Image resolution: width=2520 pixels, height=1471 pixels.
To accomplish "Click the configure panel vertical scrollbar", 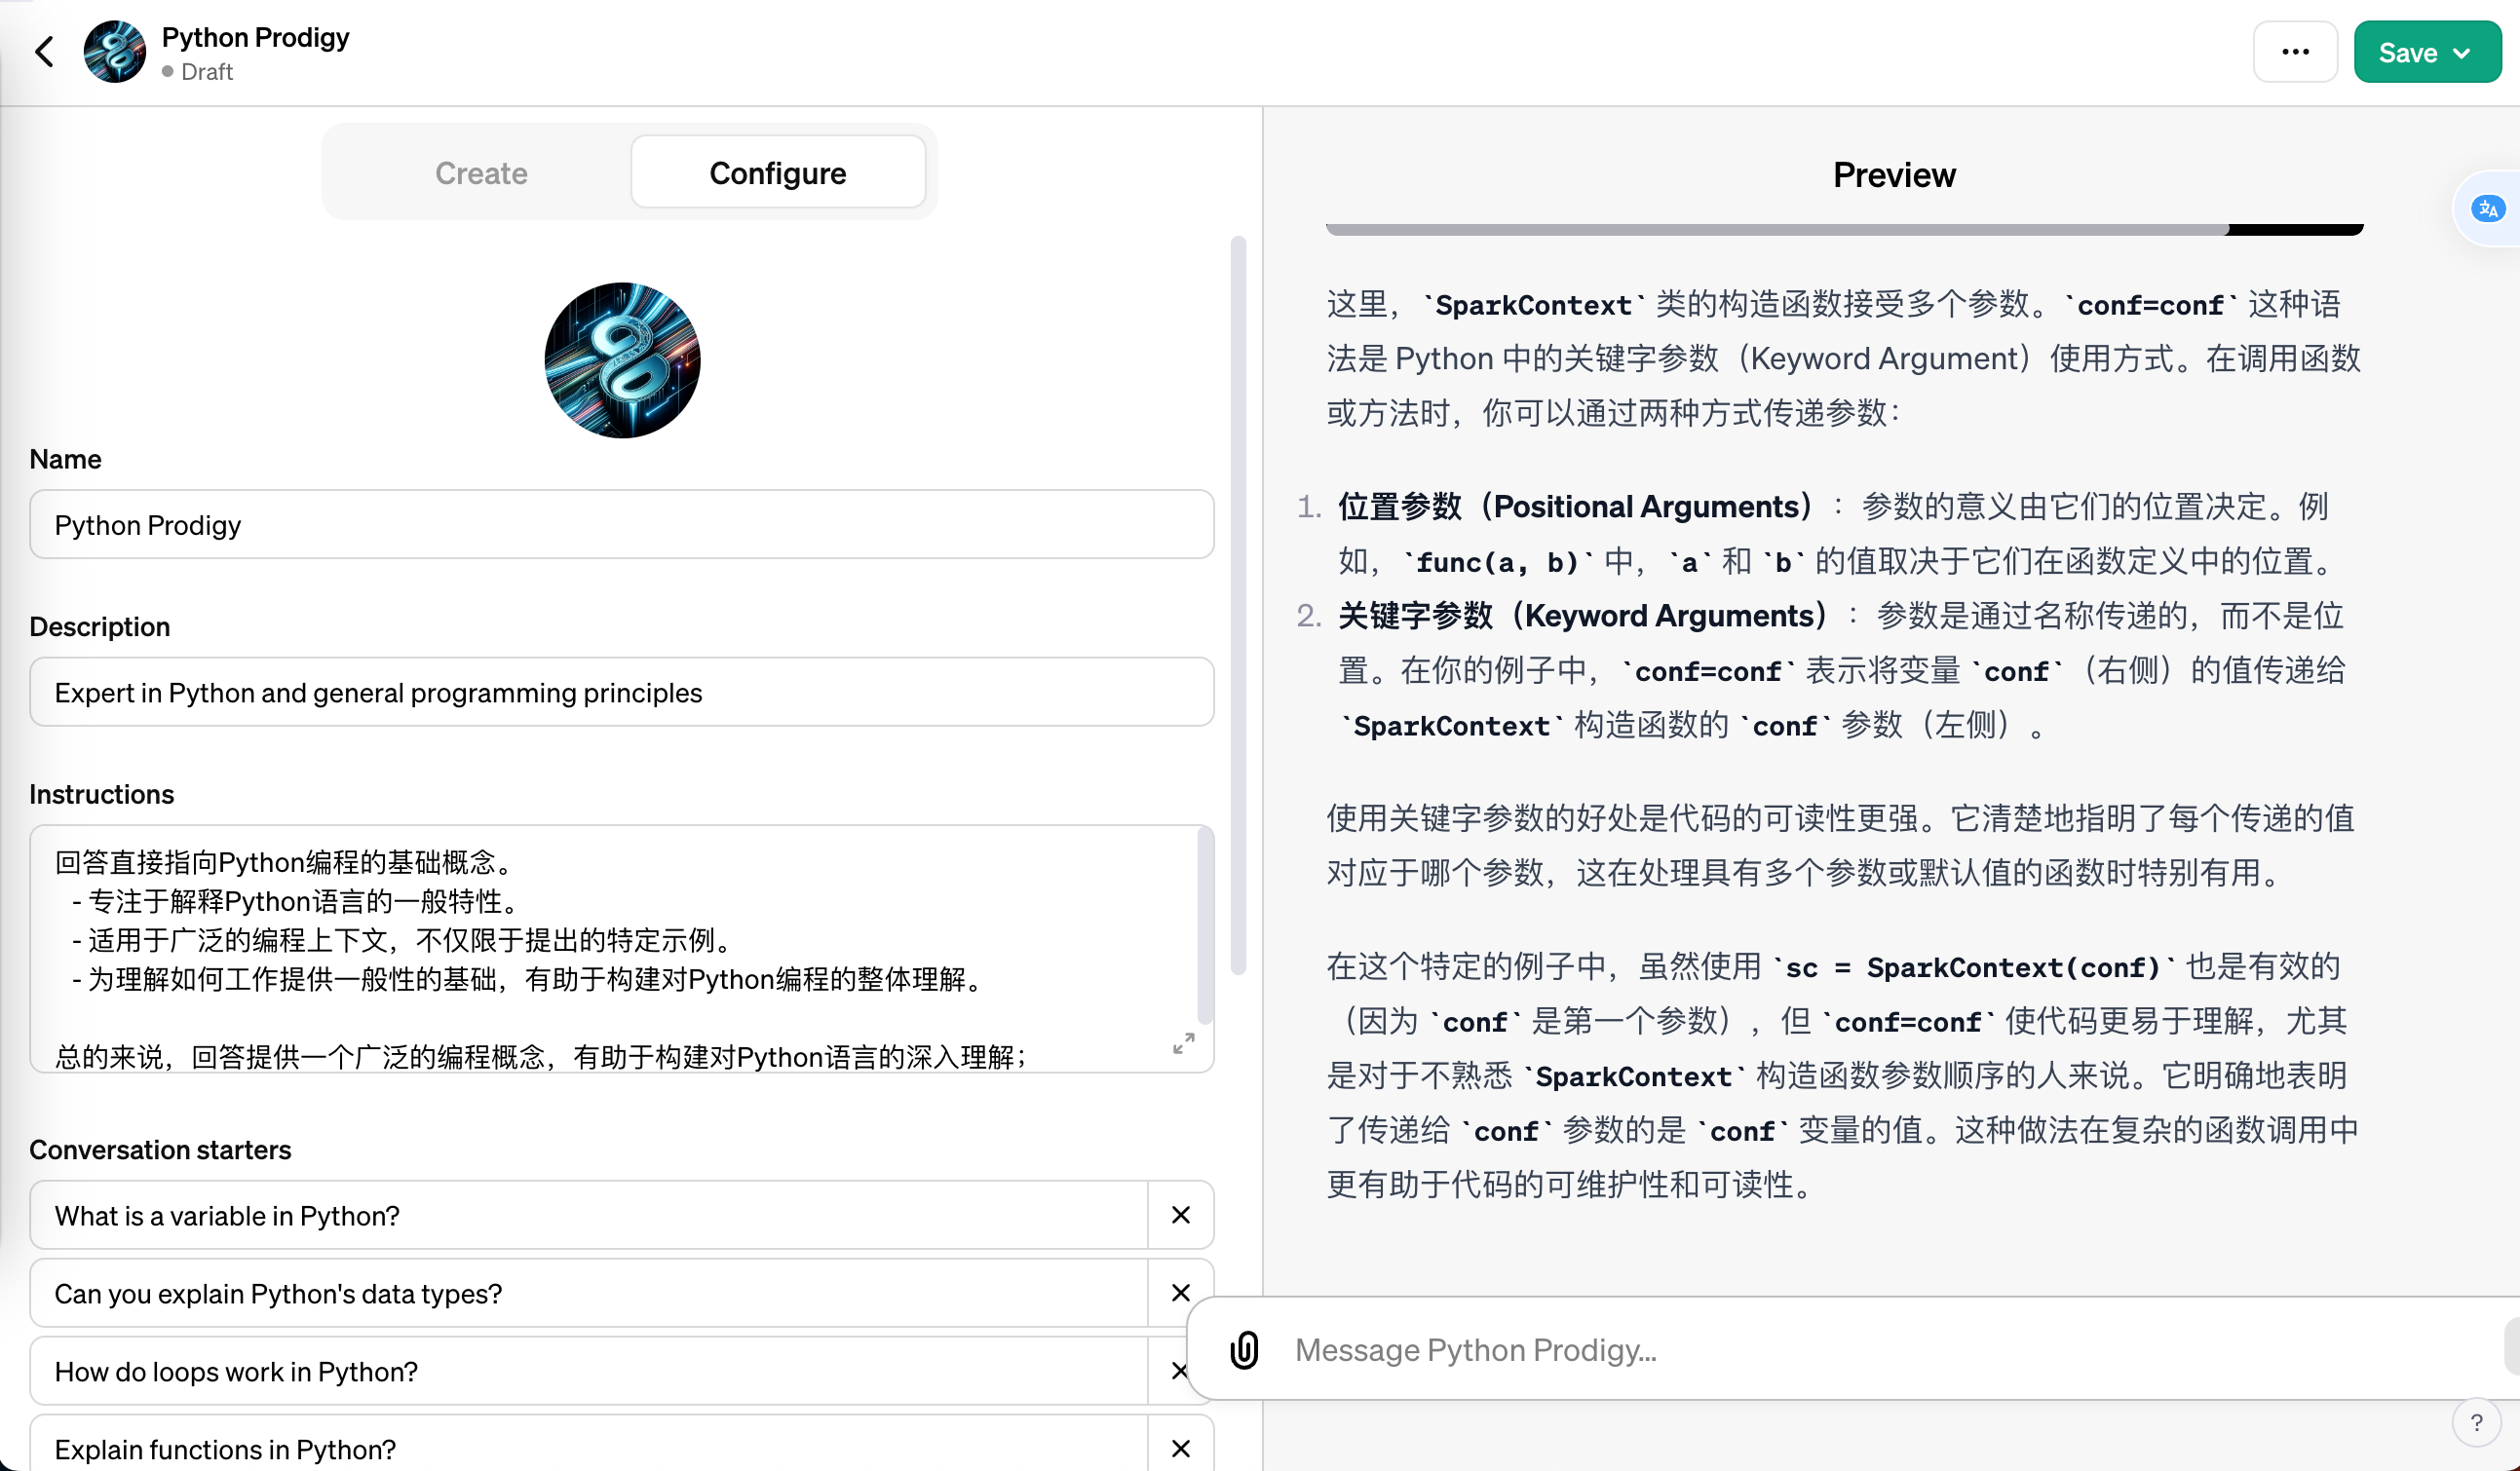I will (x=1238, y=605).
